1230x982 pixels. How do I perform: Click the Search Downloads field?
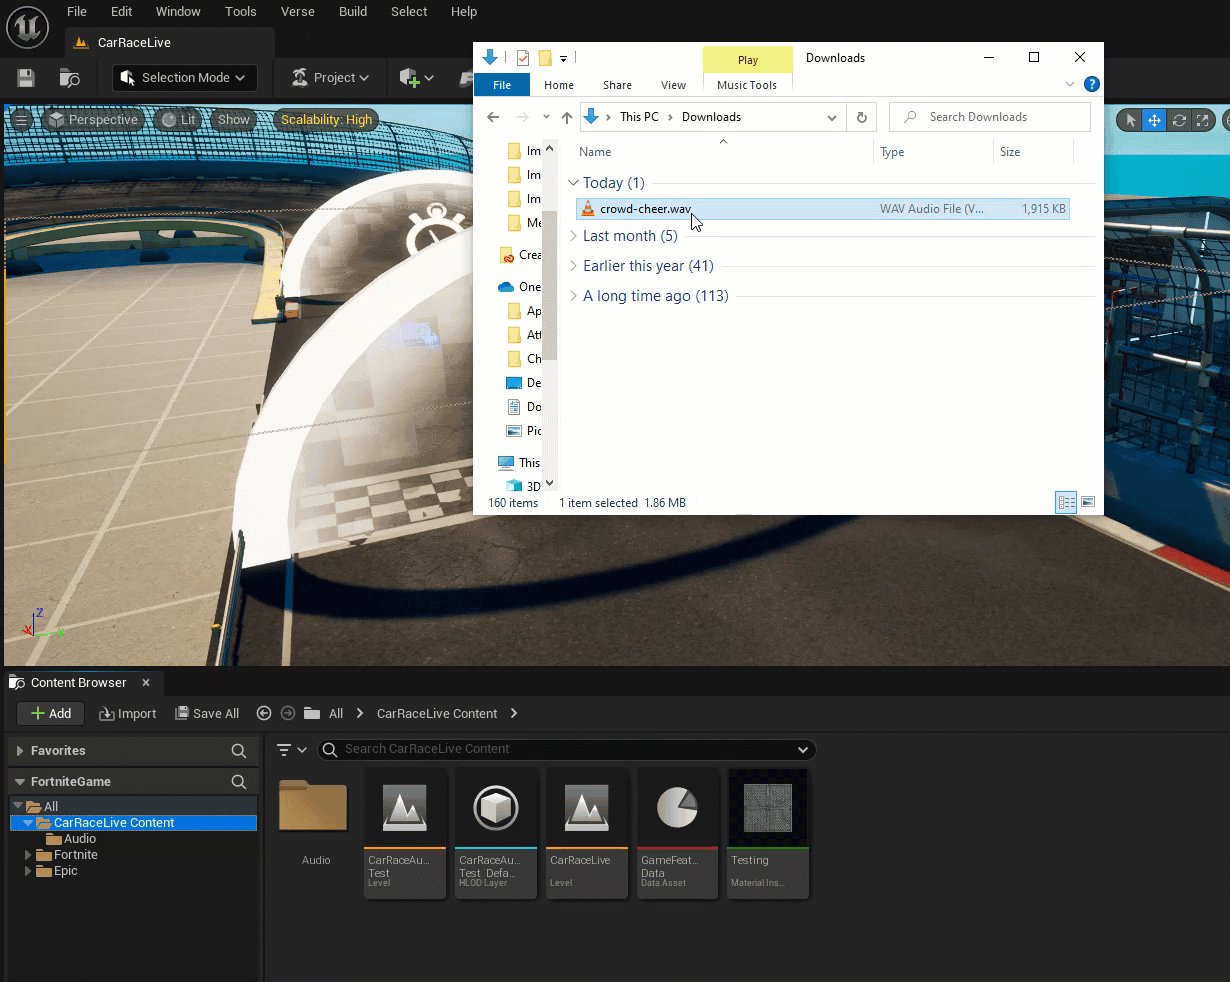coord(990,117)
